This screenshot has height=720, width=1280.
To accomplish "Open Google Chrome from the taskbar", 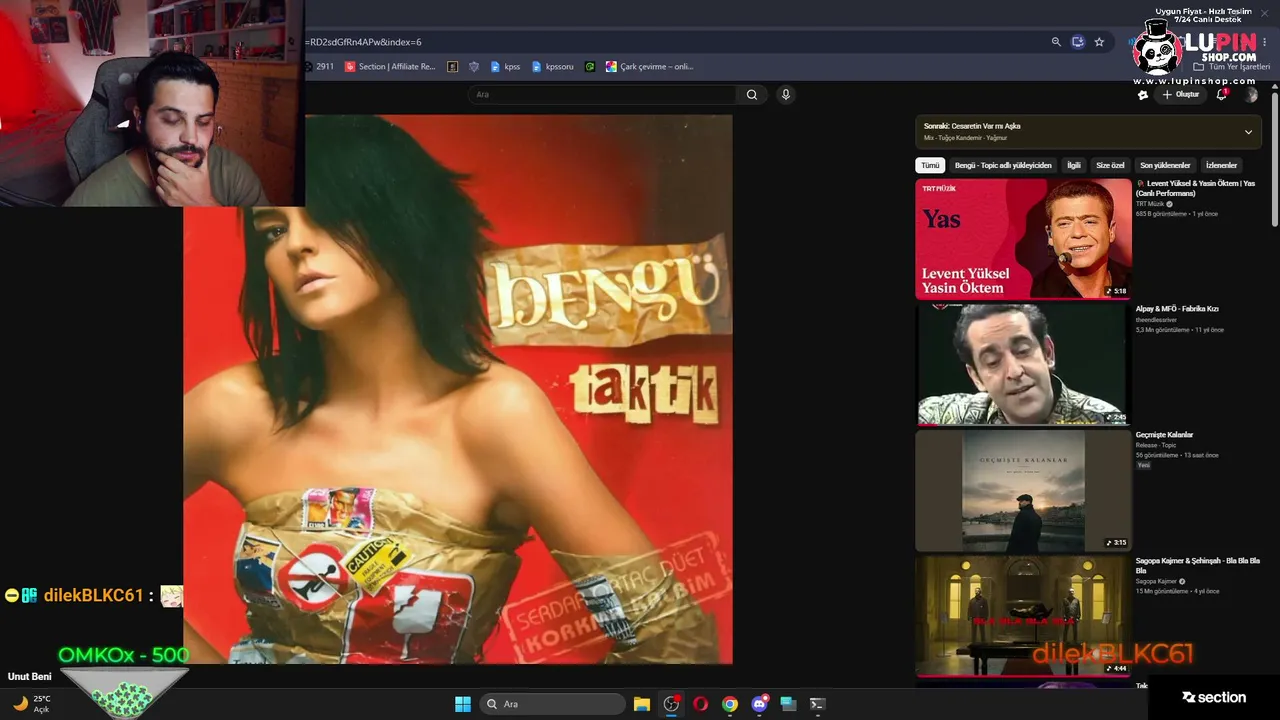I will click(x=730, y=704).
